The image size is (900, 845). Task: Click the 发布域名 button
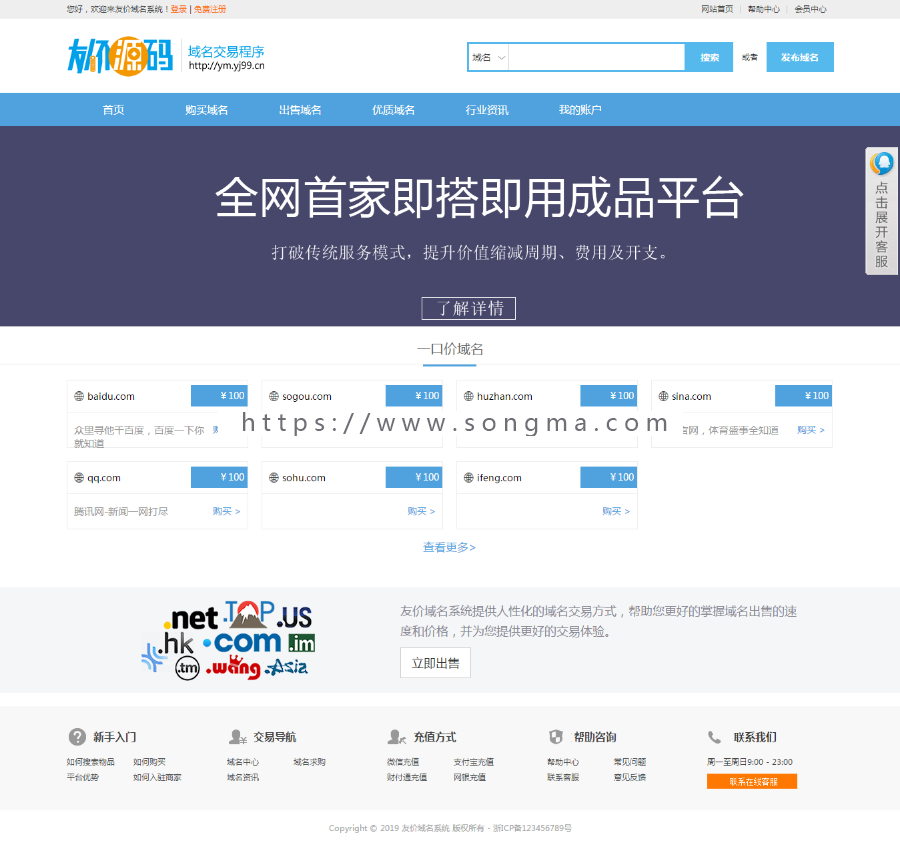click(800, 57)
